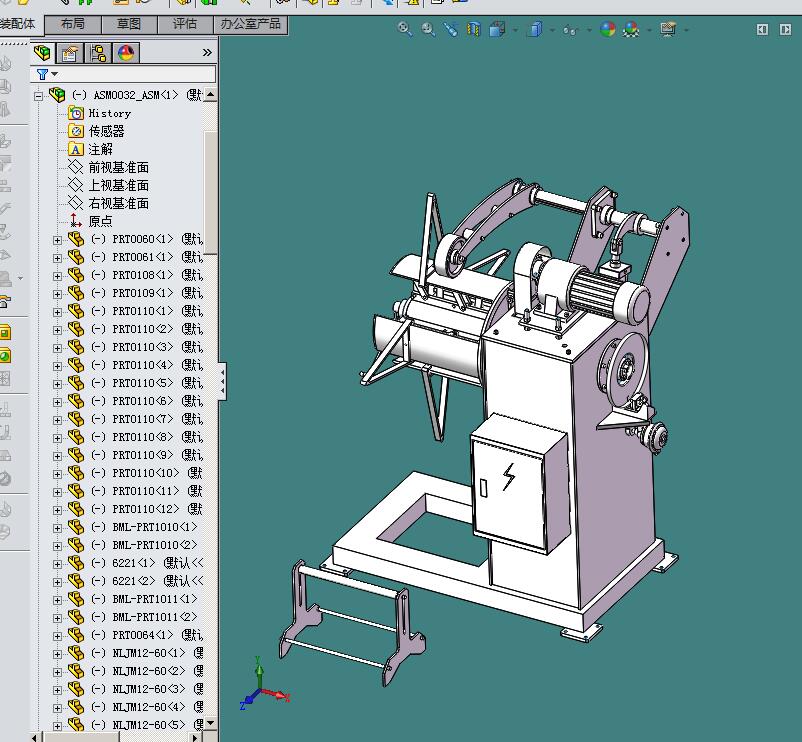Click the tree filter funnel icon
This screenshot has width=802, height=742.
click(x=42, y=75)
